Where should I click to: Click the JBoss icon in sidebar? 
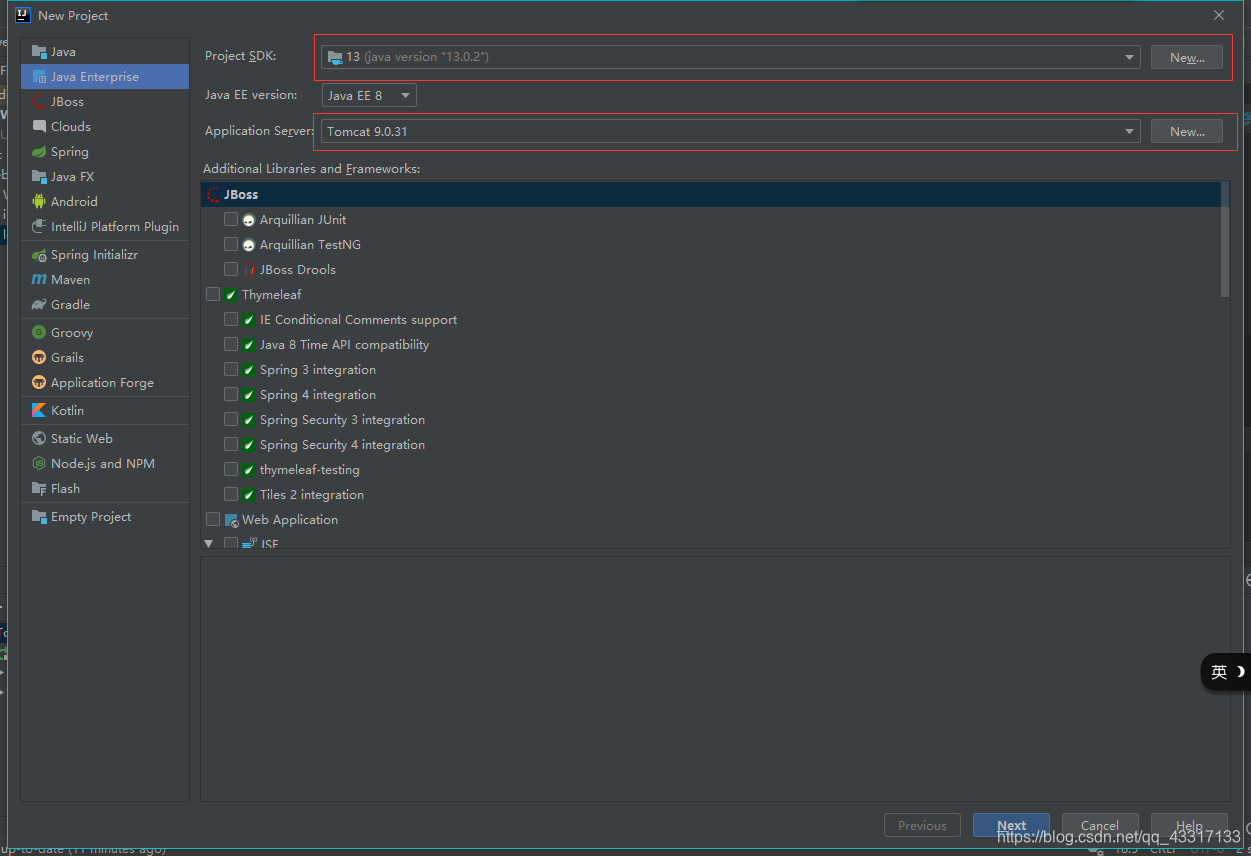tap(39, 102)
